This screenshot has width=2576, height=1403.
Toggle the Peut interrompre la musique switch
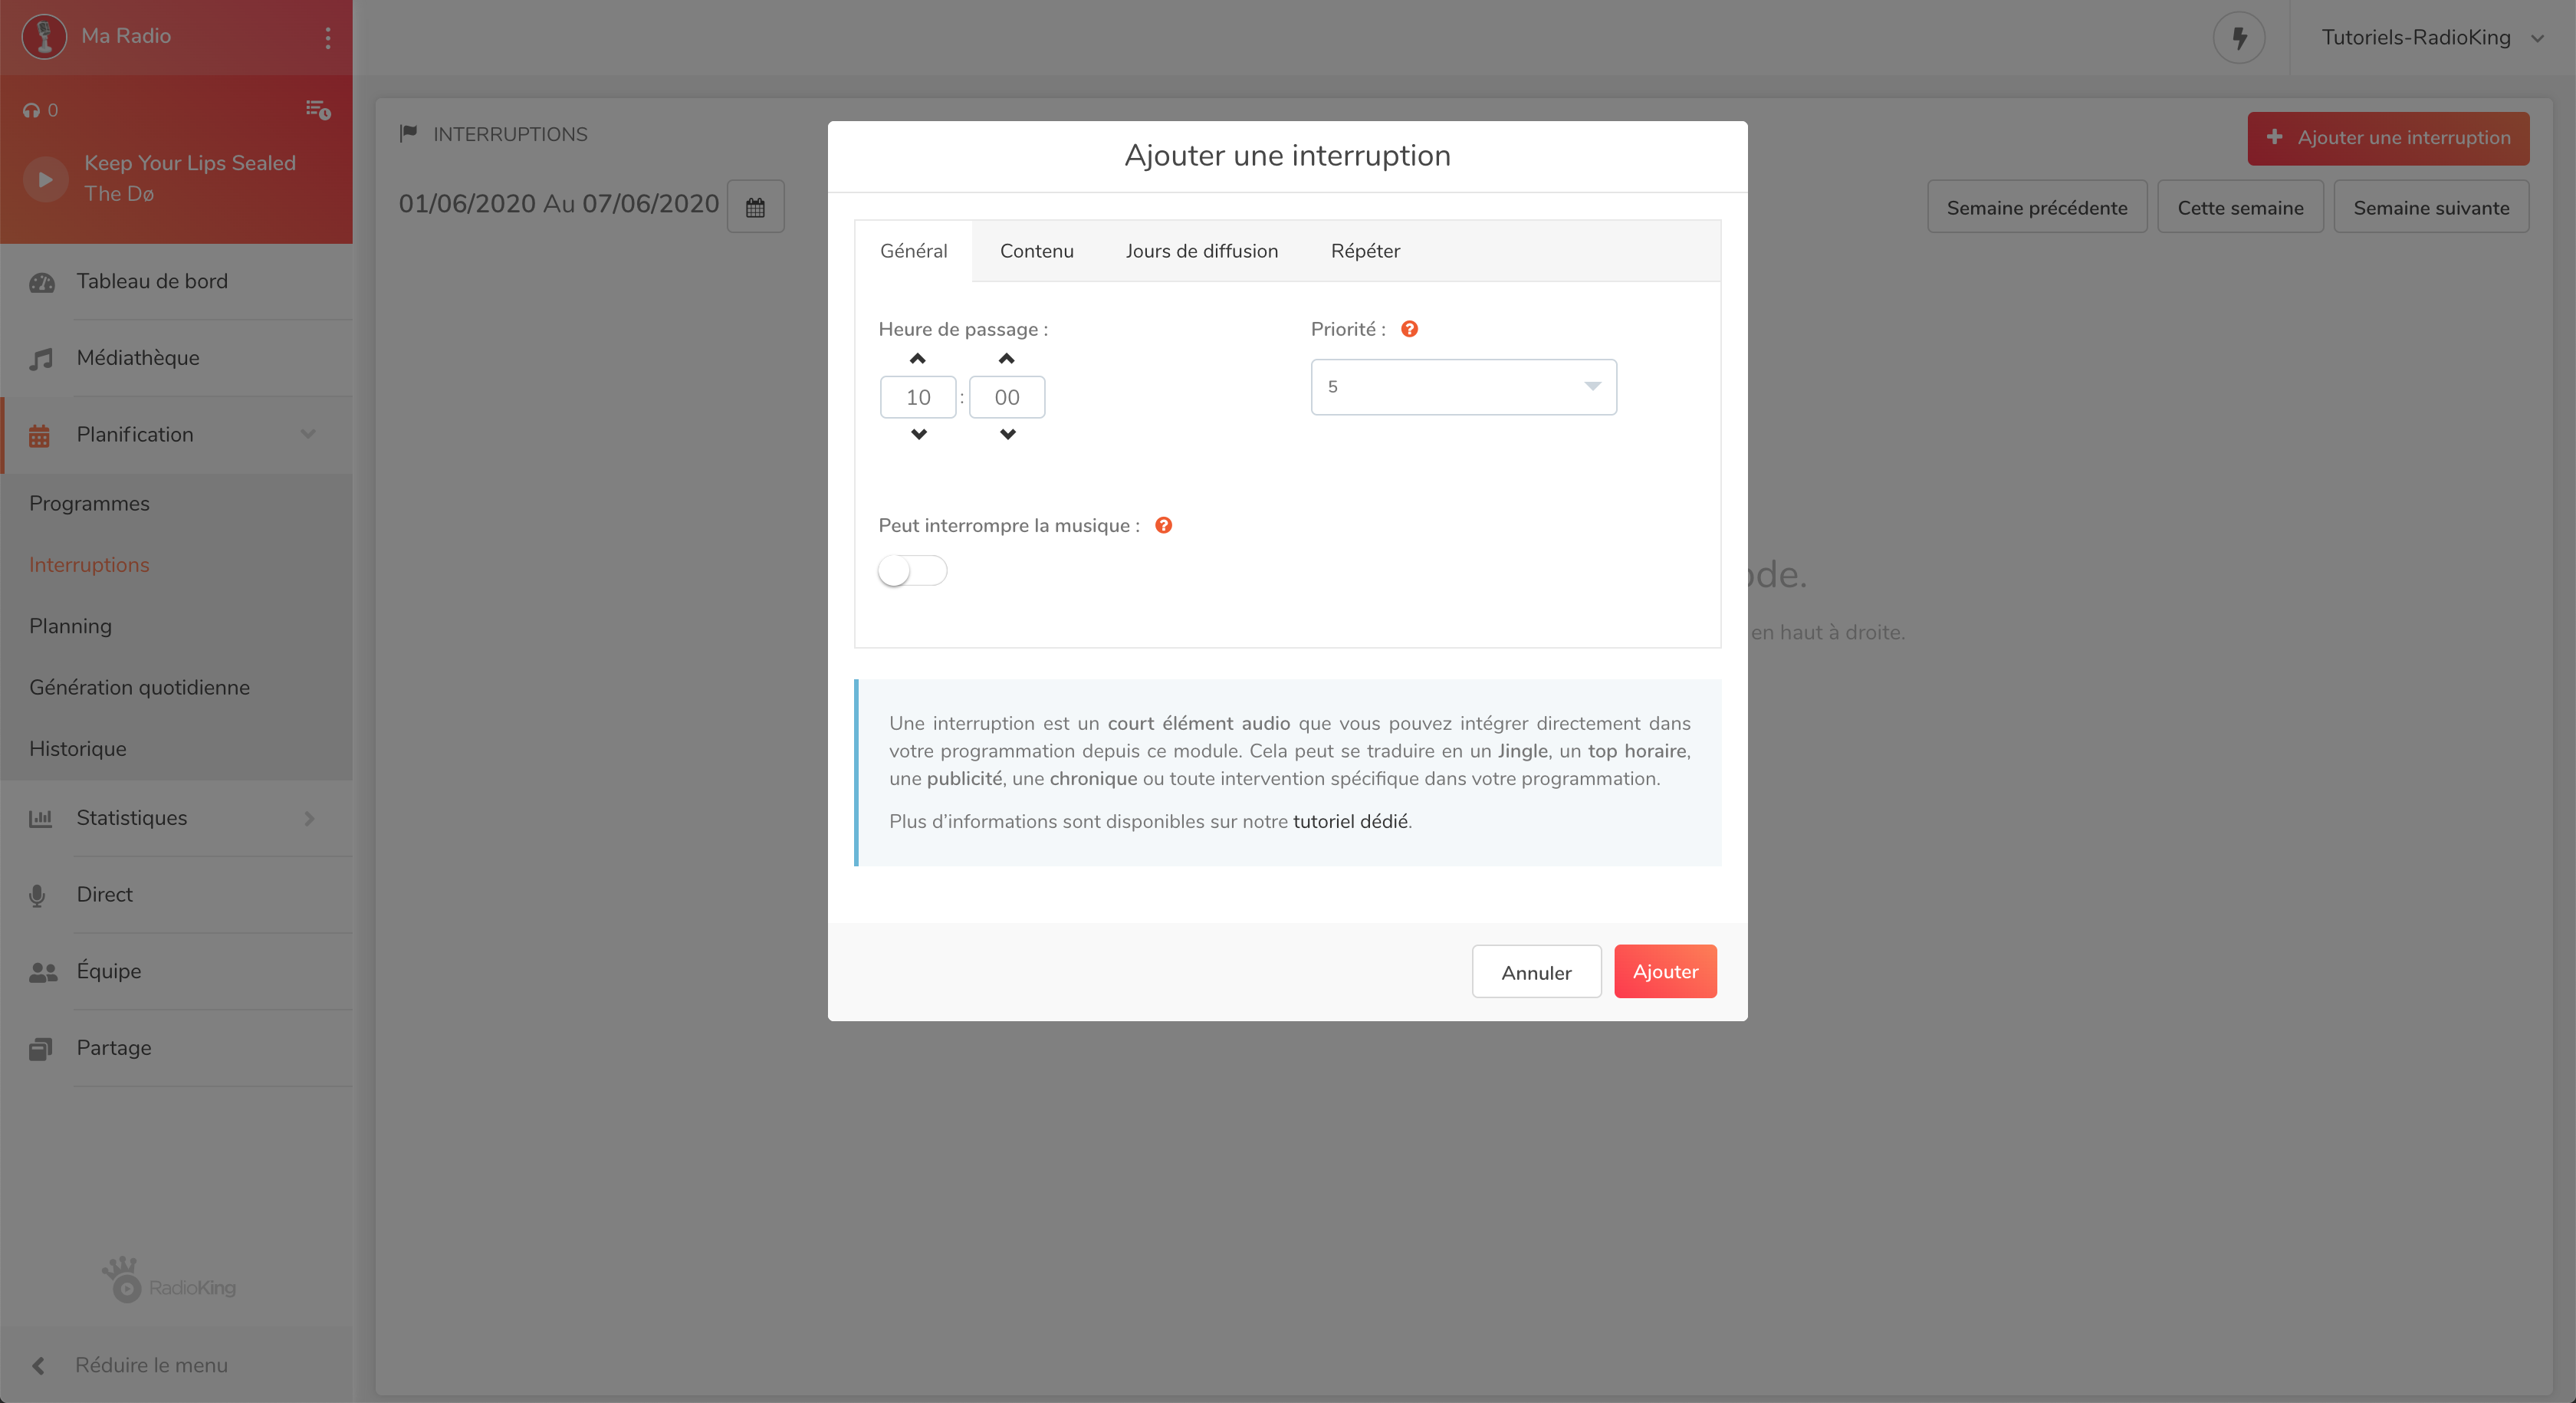click(912, 571)
